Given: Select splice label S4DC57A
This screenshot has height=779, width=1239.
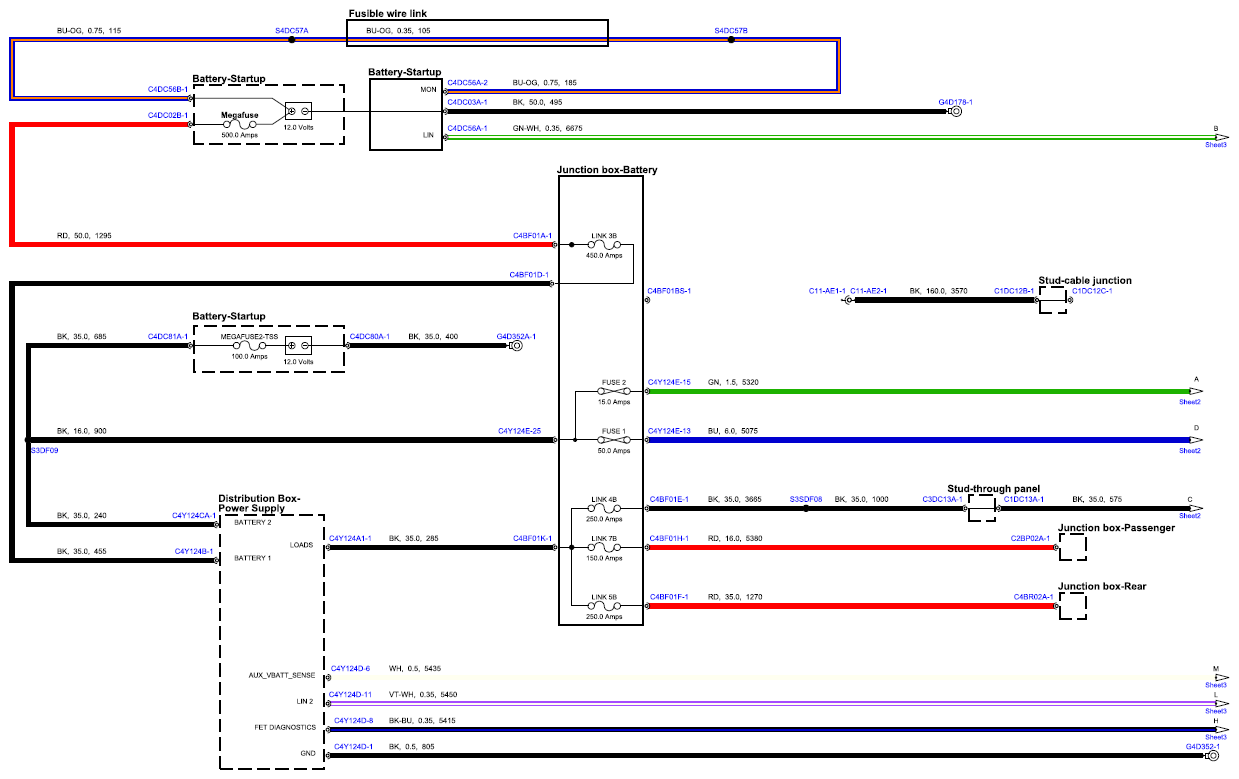Looking at the screenshot, I should pyautogui.click(x=292, y=31).
